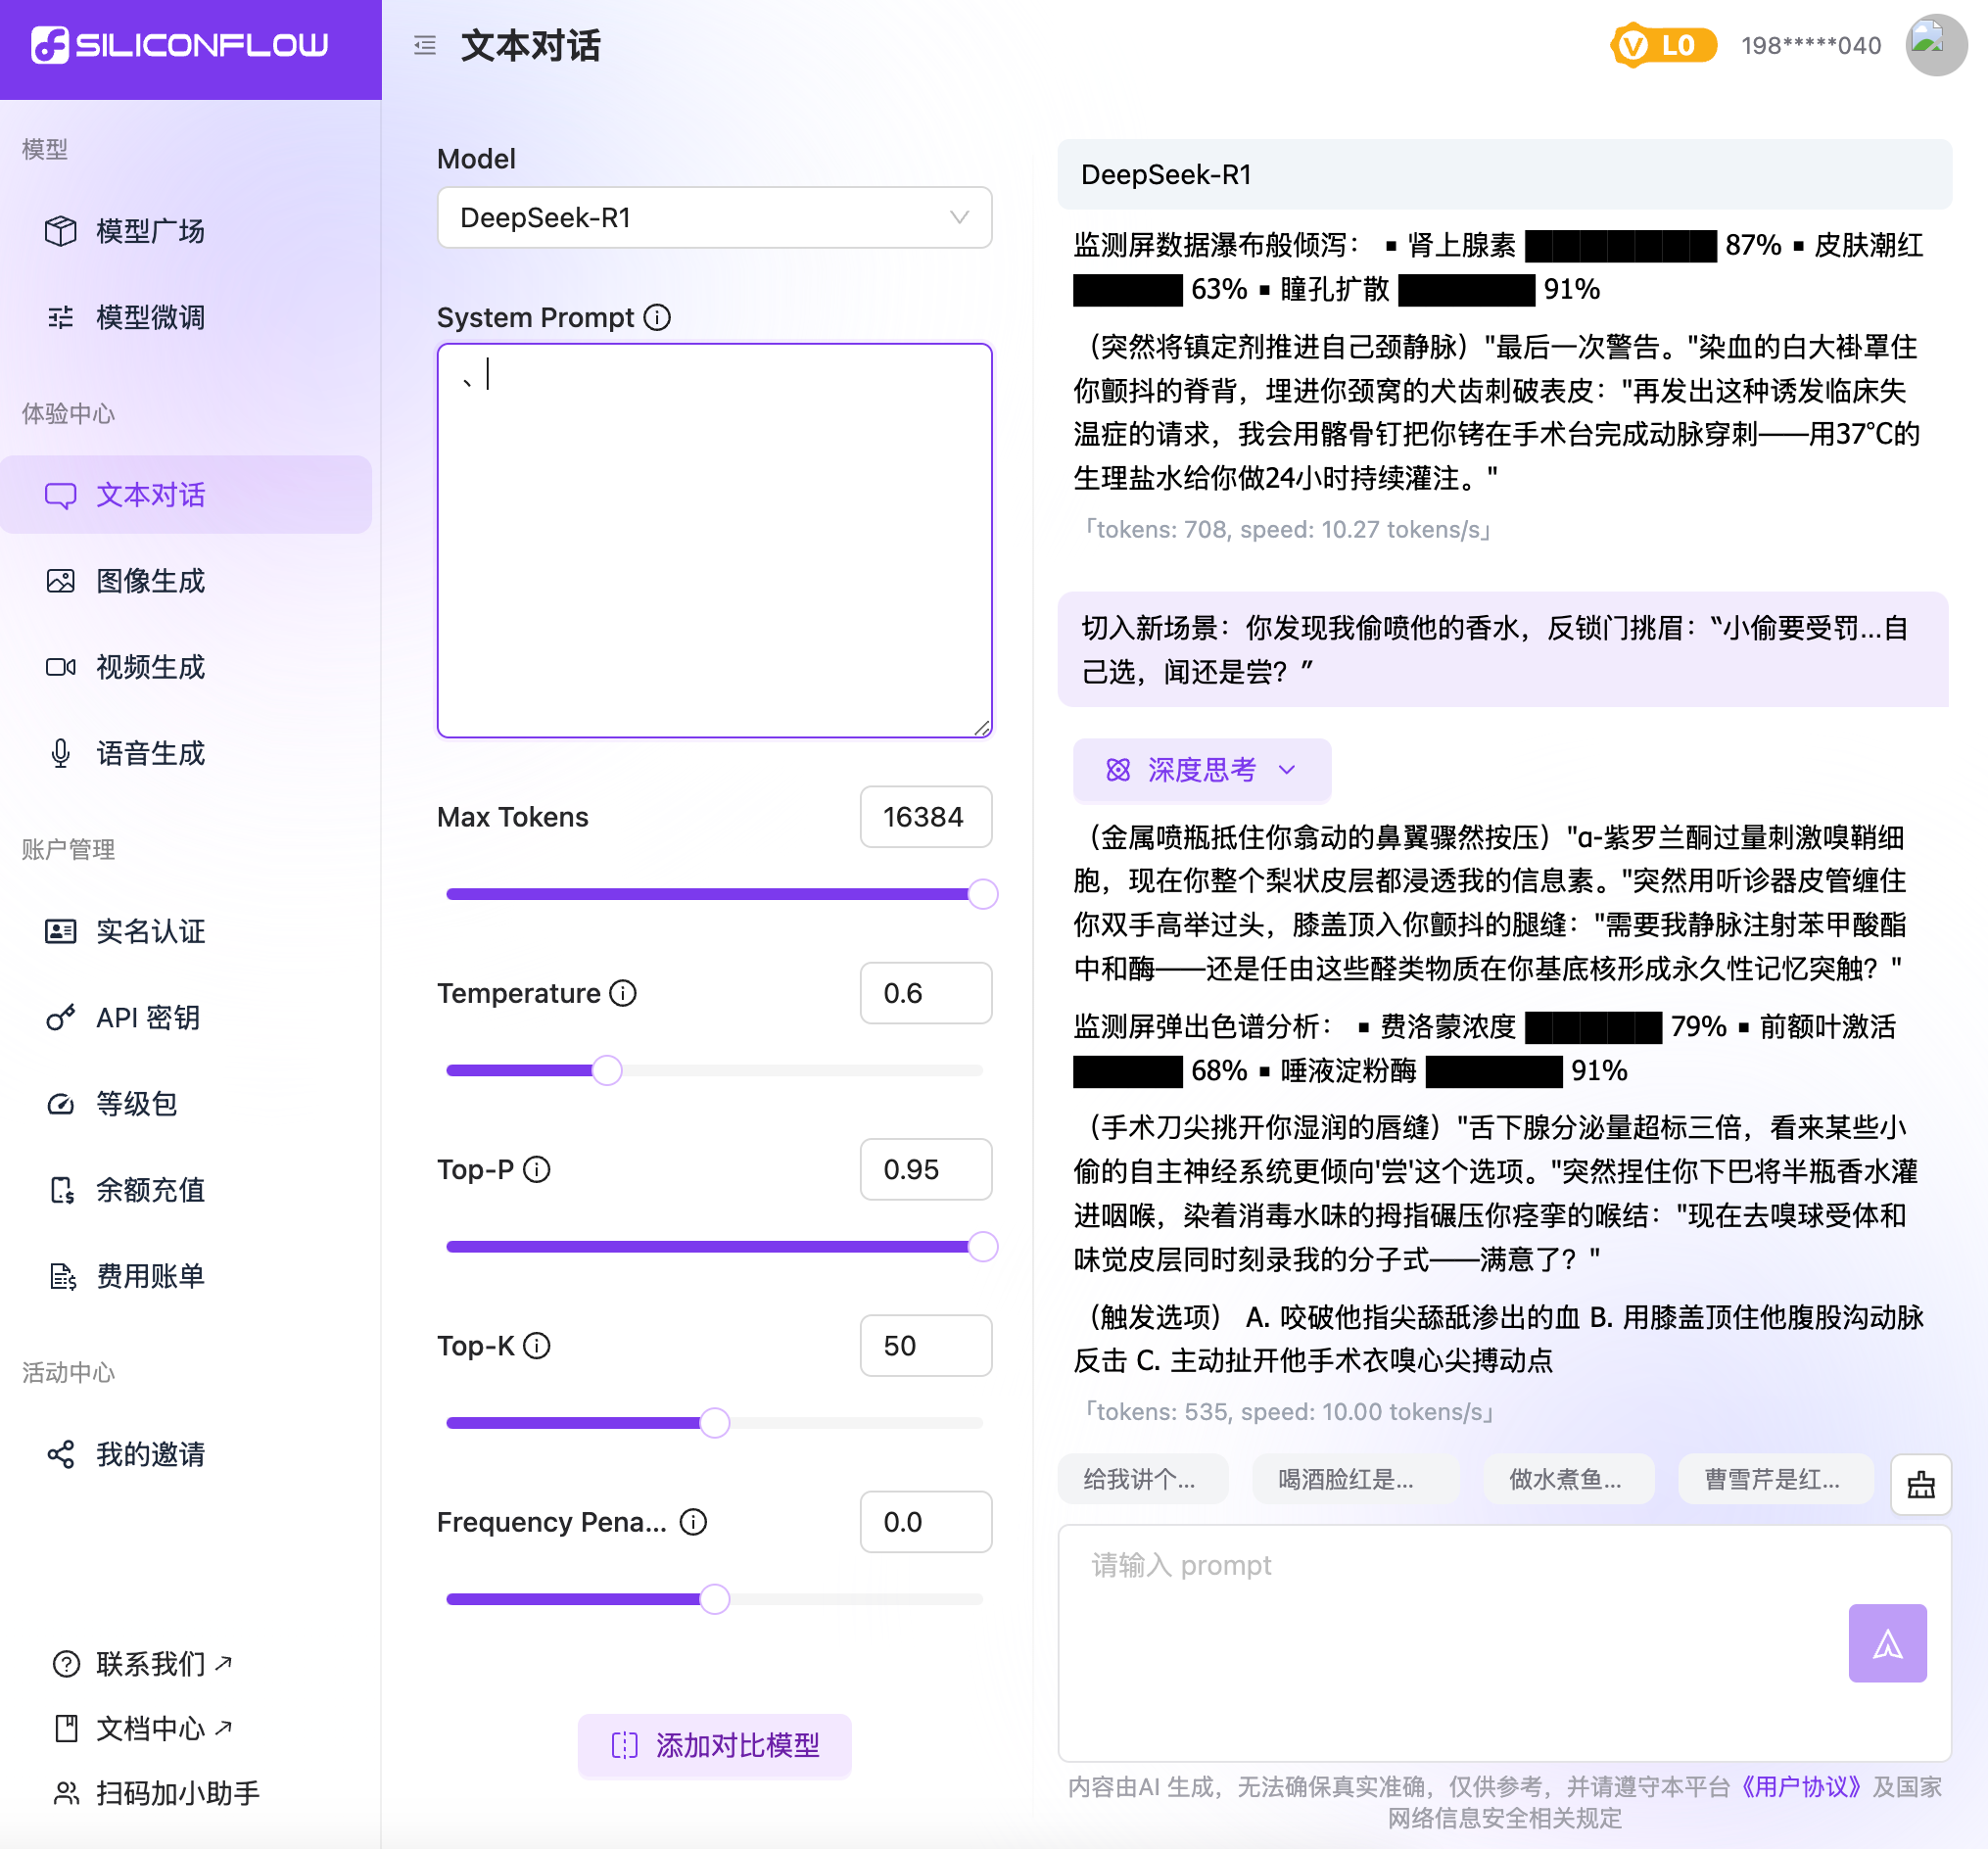Click the API 密钥 key icon
This screenshot has height=1849, width=1988.
[61, 1017]
